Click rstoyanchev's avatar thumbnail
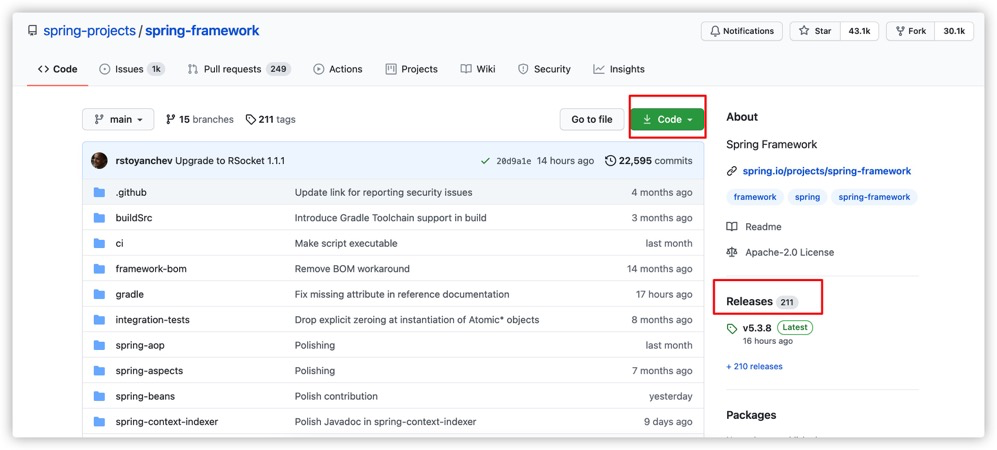 click(99, 161)
